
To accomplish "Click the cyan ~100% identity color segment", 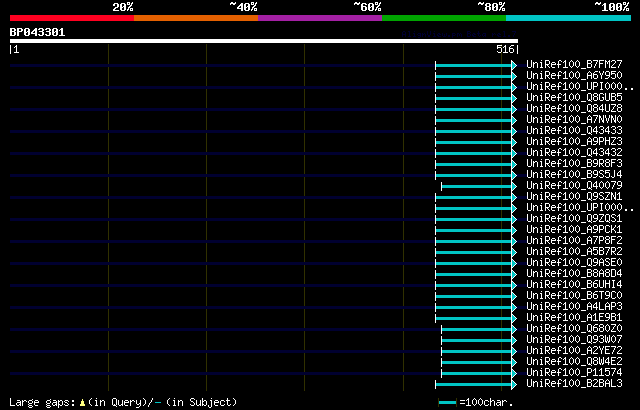I will (568, 18).
